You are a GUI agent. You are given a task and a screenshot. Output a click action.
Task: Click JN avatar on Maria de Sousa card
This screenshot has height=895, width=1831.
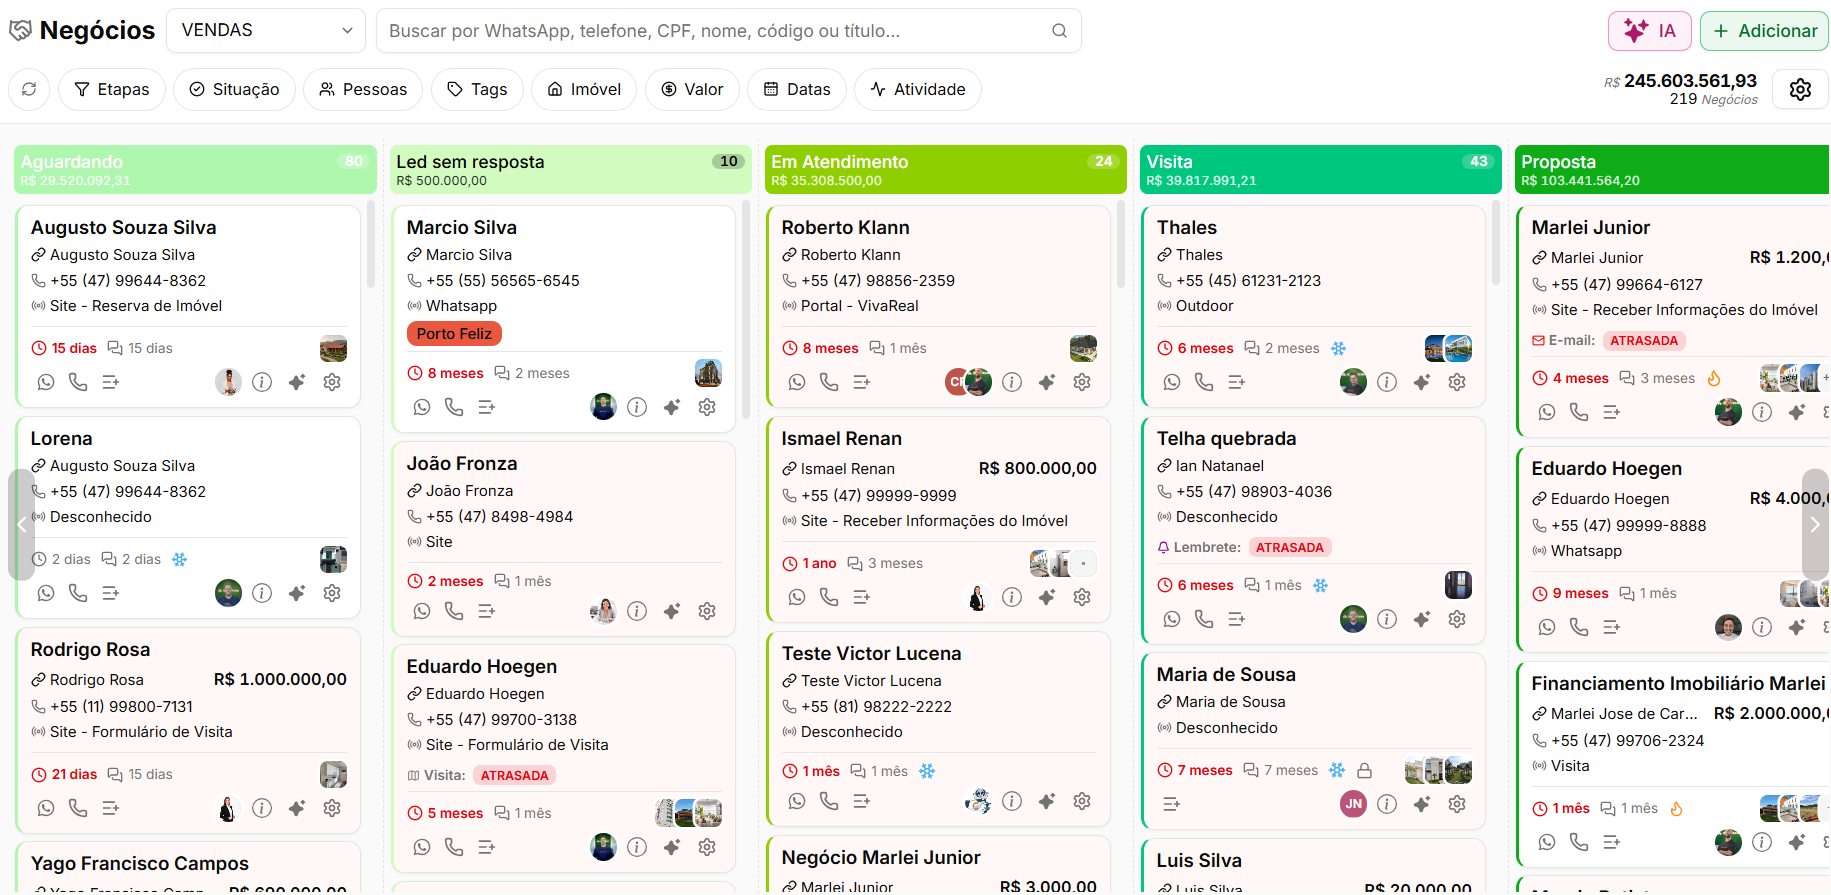tap(1353, 804)
